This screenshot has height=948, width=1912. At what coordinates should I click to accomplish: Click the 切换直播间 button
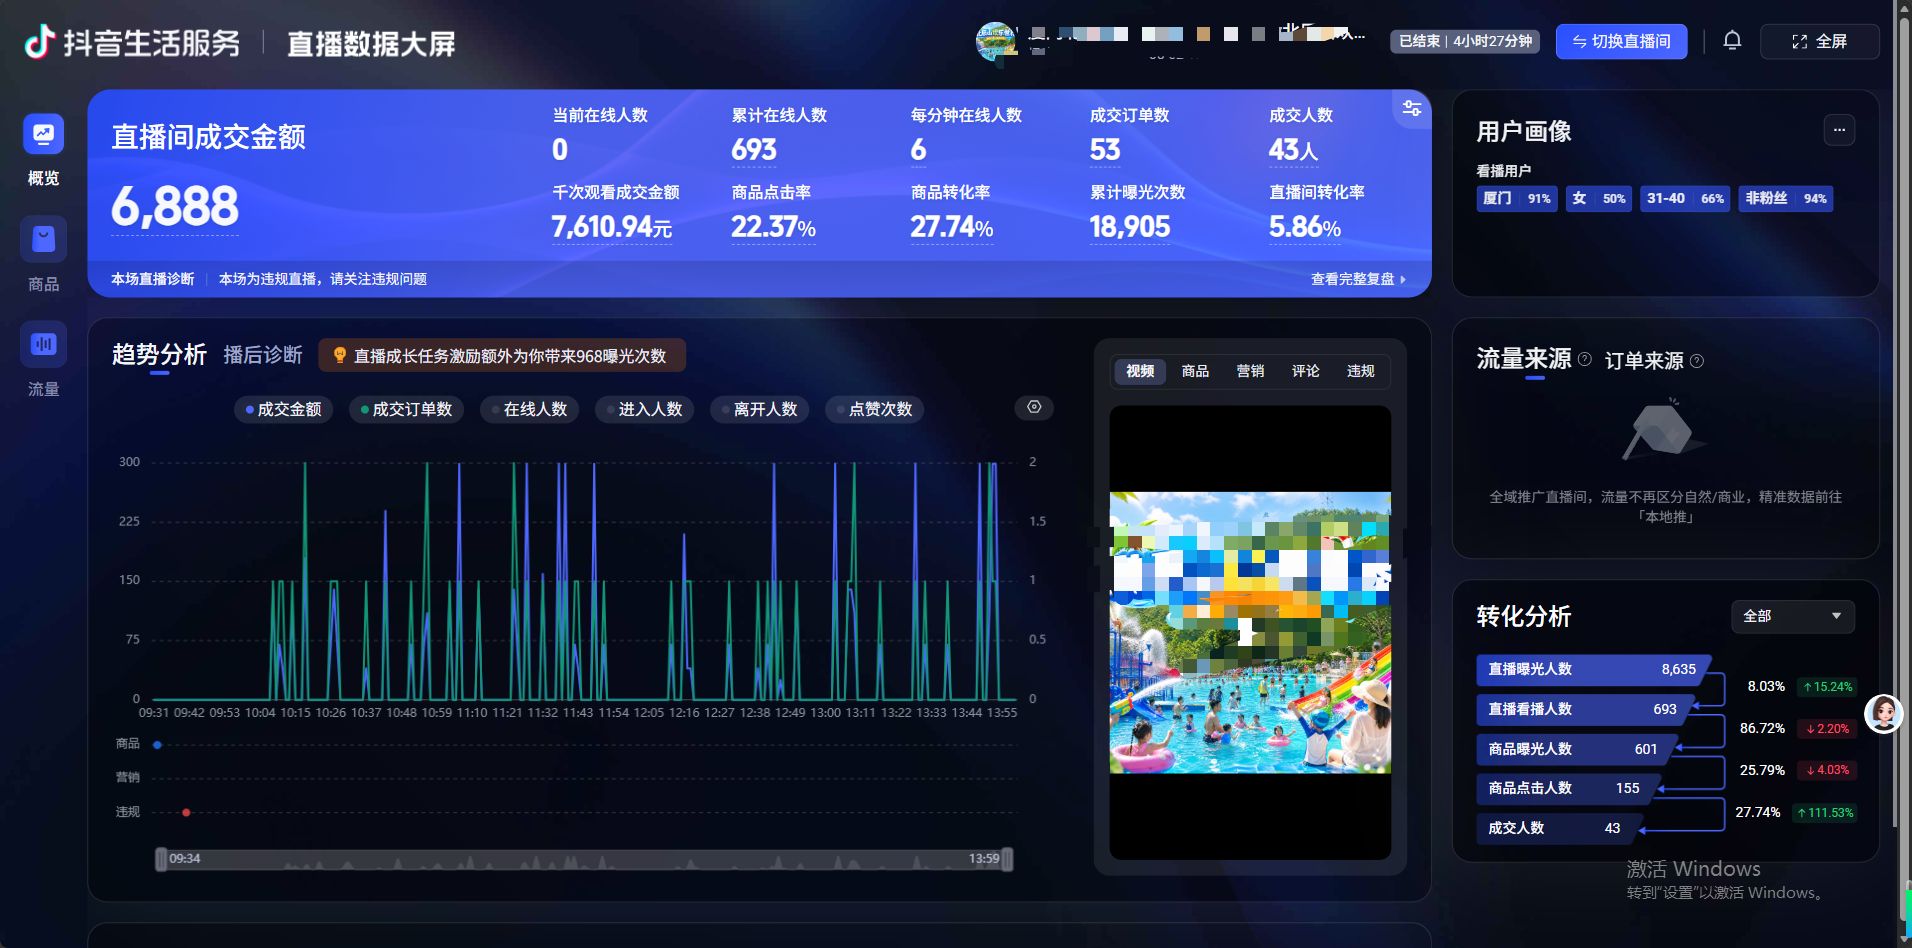point(1621,41)
